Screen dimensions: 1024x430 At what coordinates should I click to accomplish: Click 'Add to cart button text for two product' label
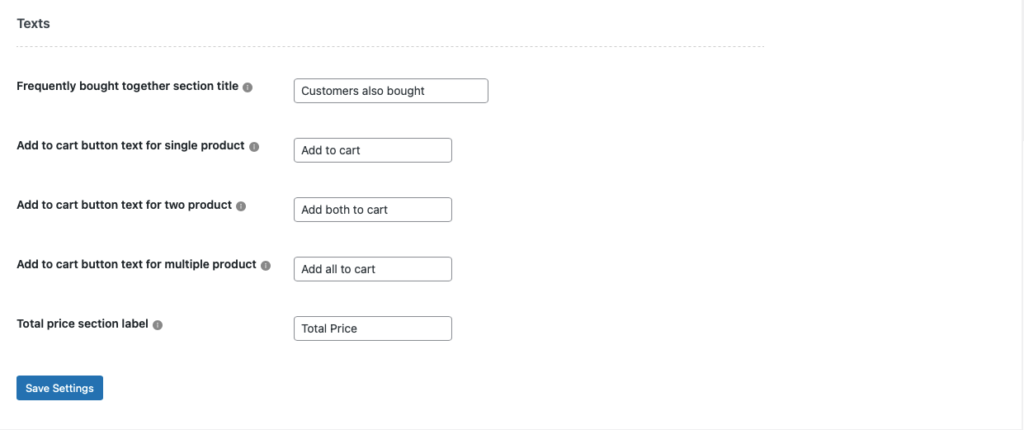point(124,205)
